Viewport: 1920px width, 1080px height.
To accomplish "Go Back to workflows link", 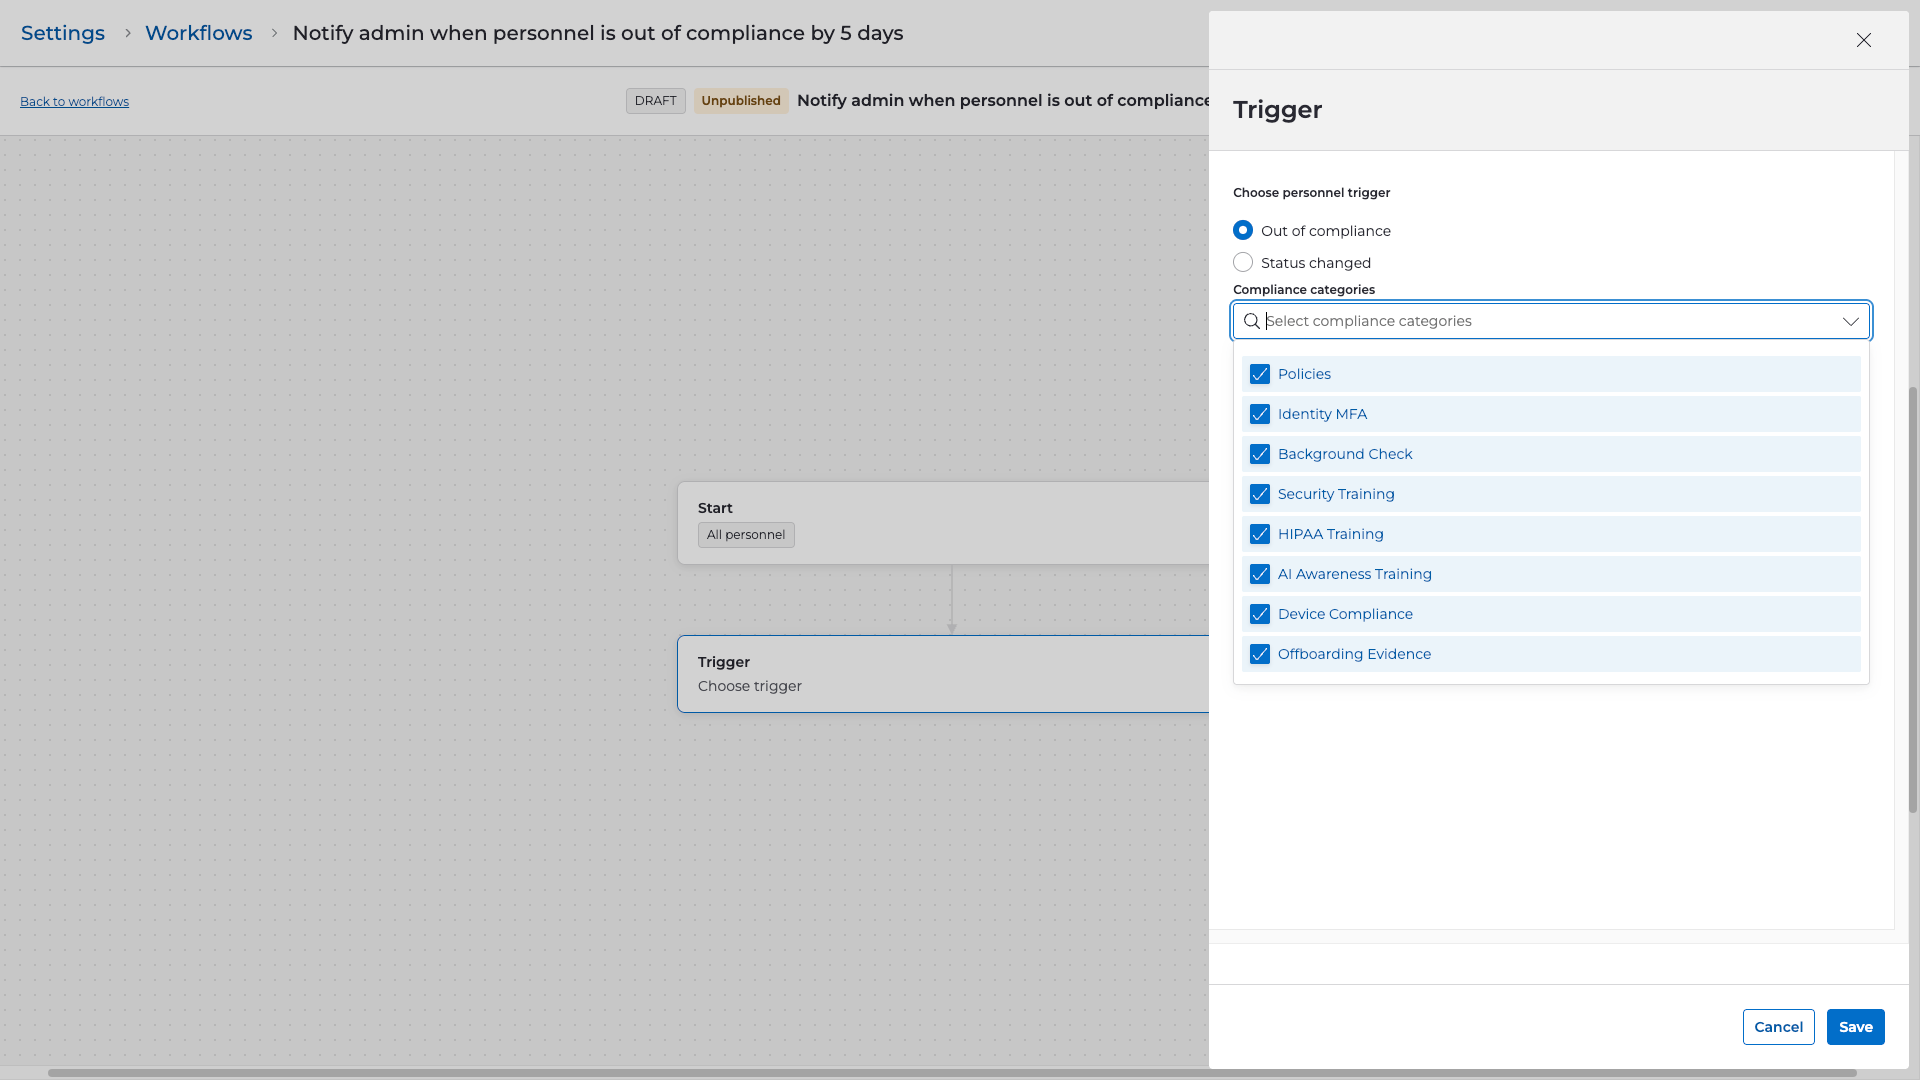I will [x=74, y=101].
